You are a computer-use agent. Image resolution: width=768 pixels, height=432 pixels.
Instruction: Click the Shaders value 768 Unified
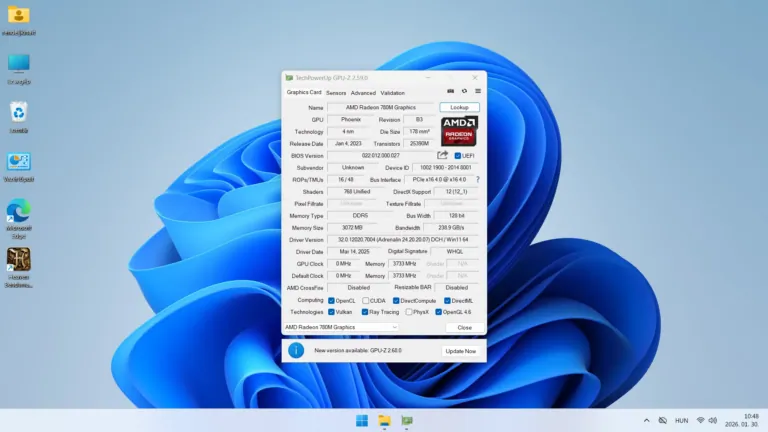(x=357, y=192)
